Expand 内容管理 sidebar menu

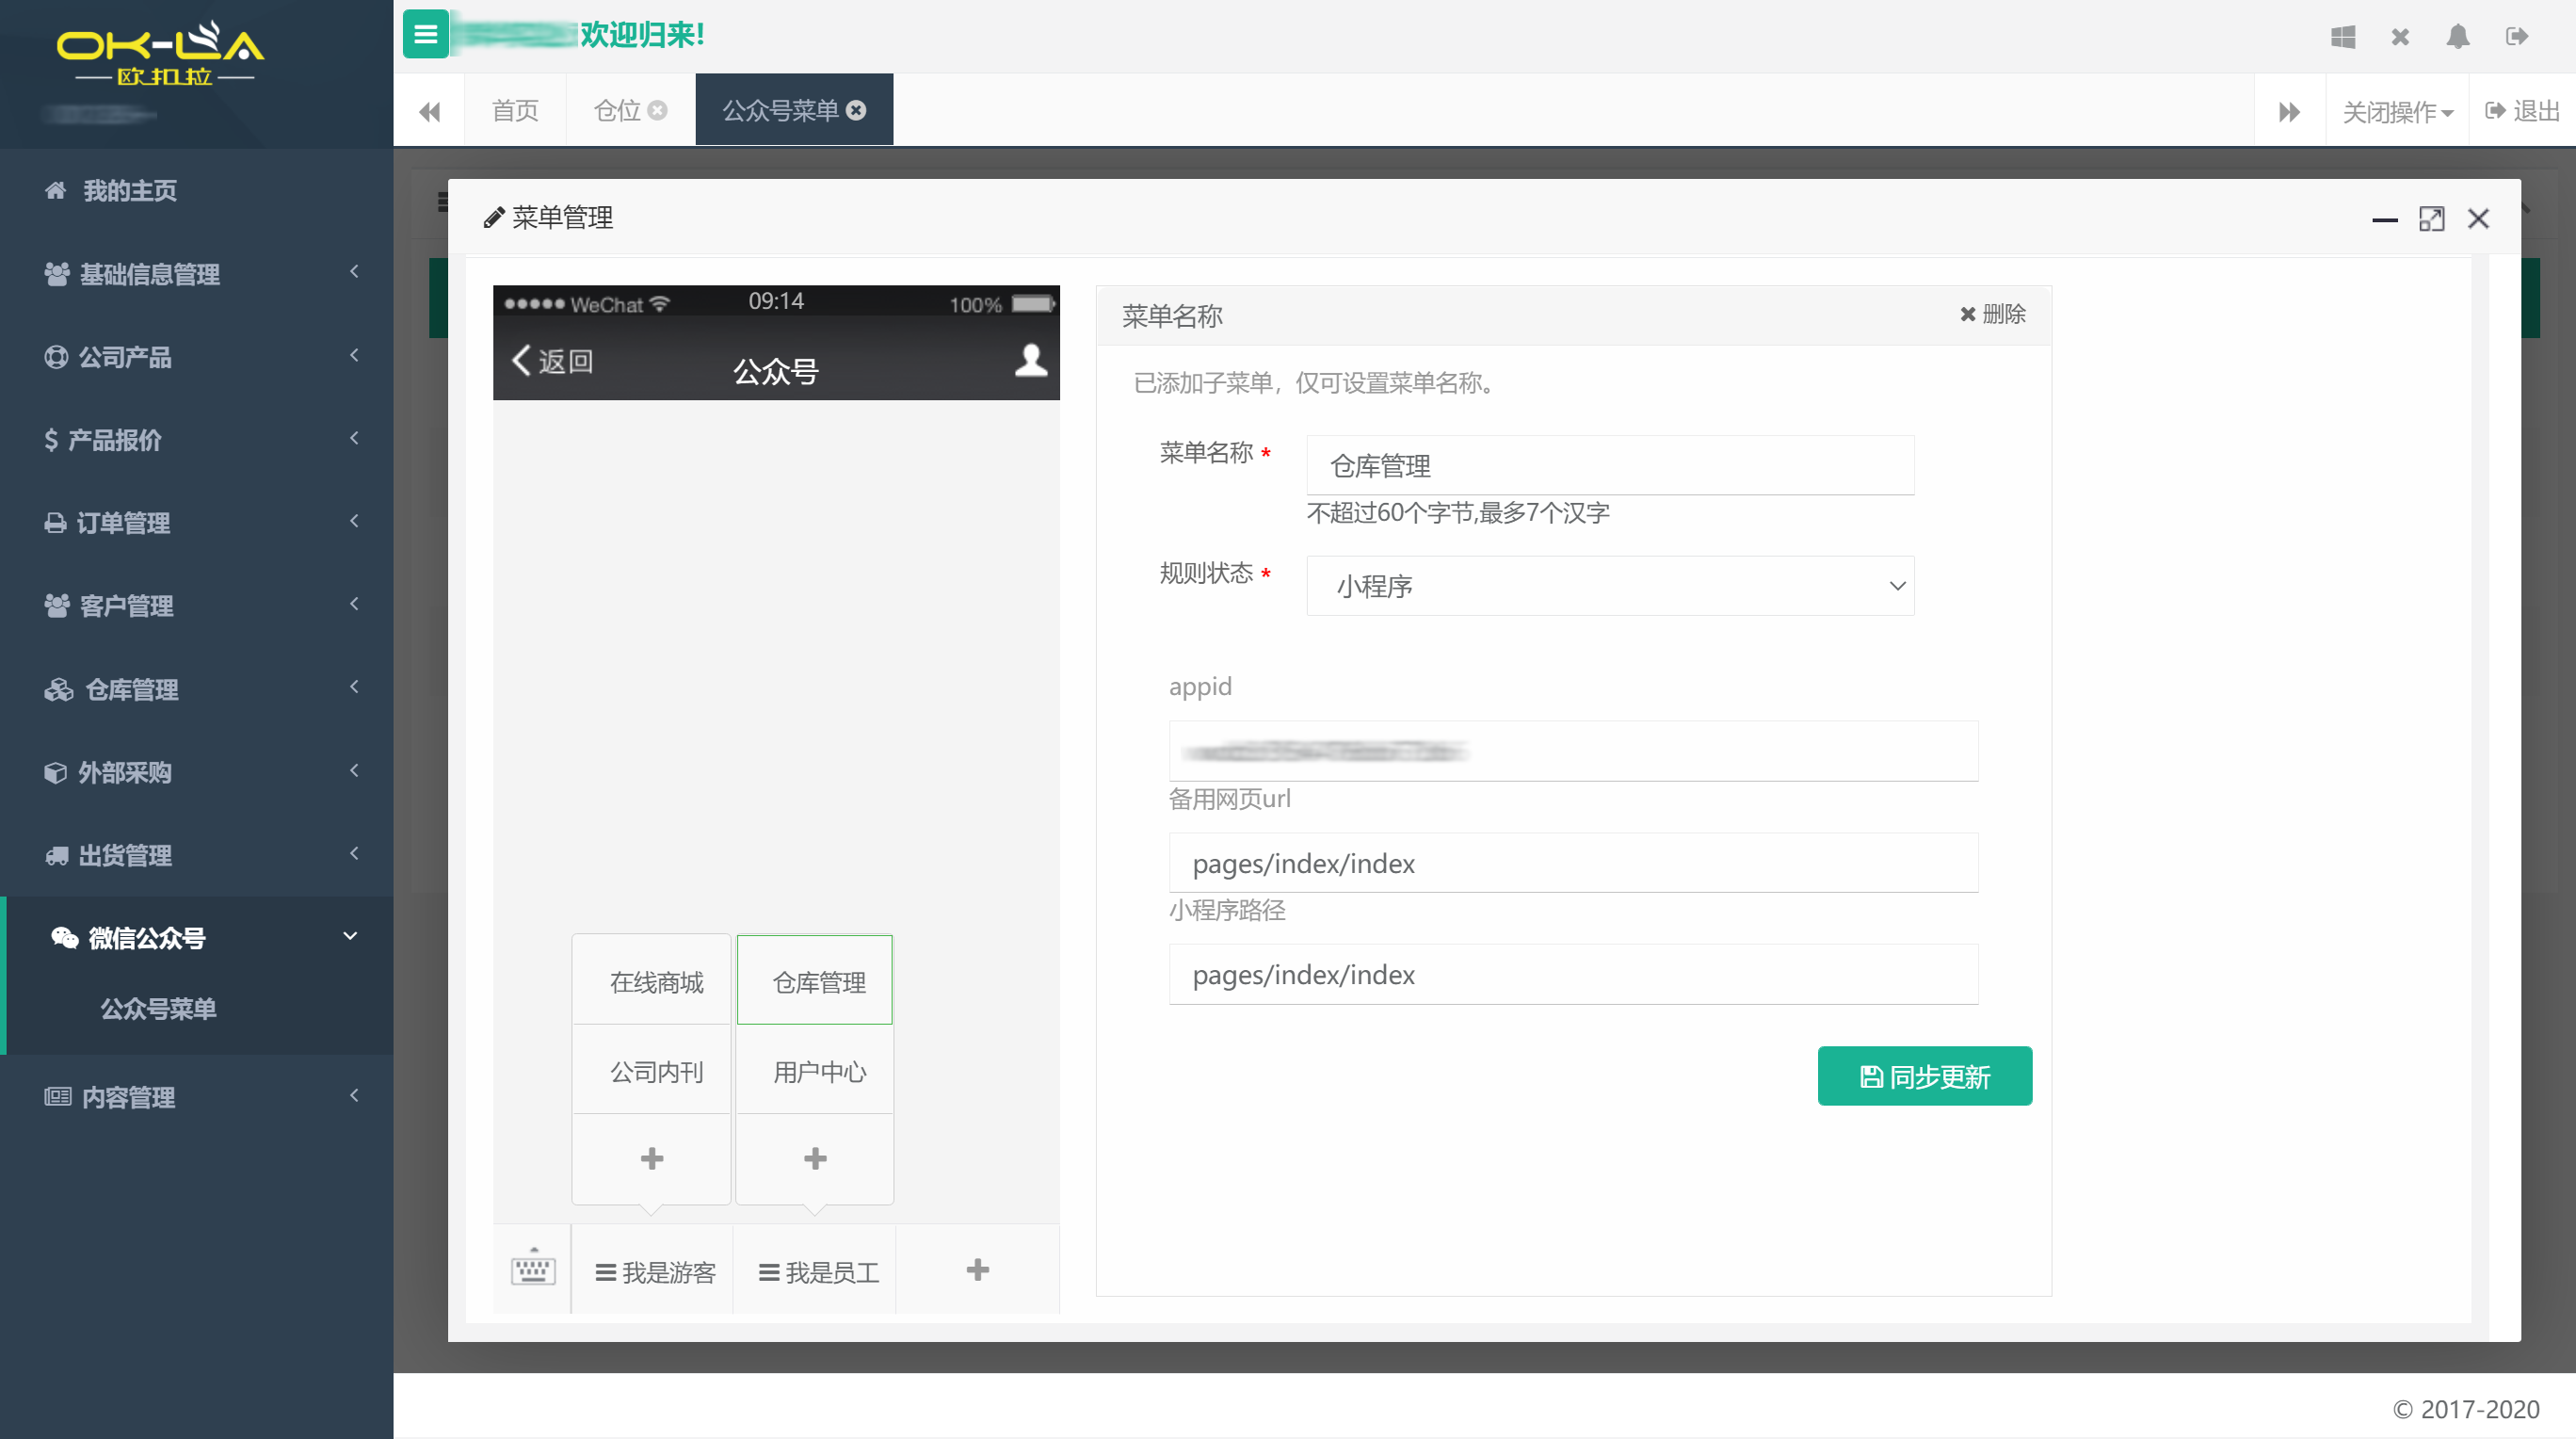[197, 1097]
